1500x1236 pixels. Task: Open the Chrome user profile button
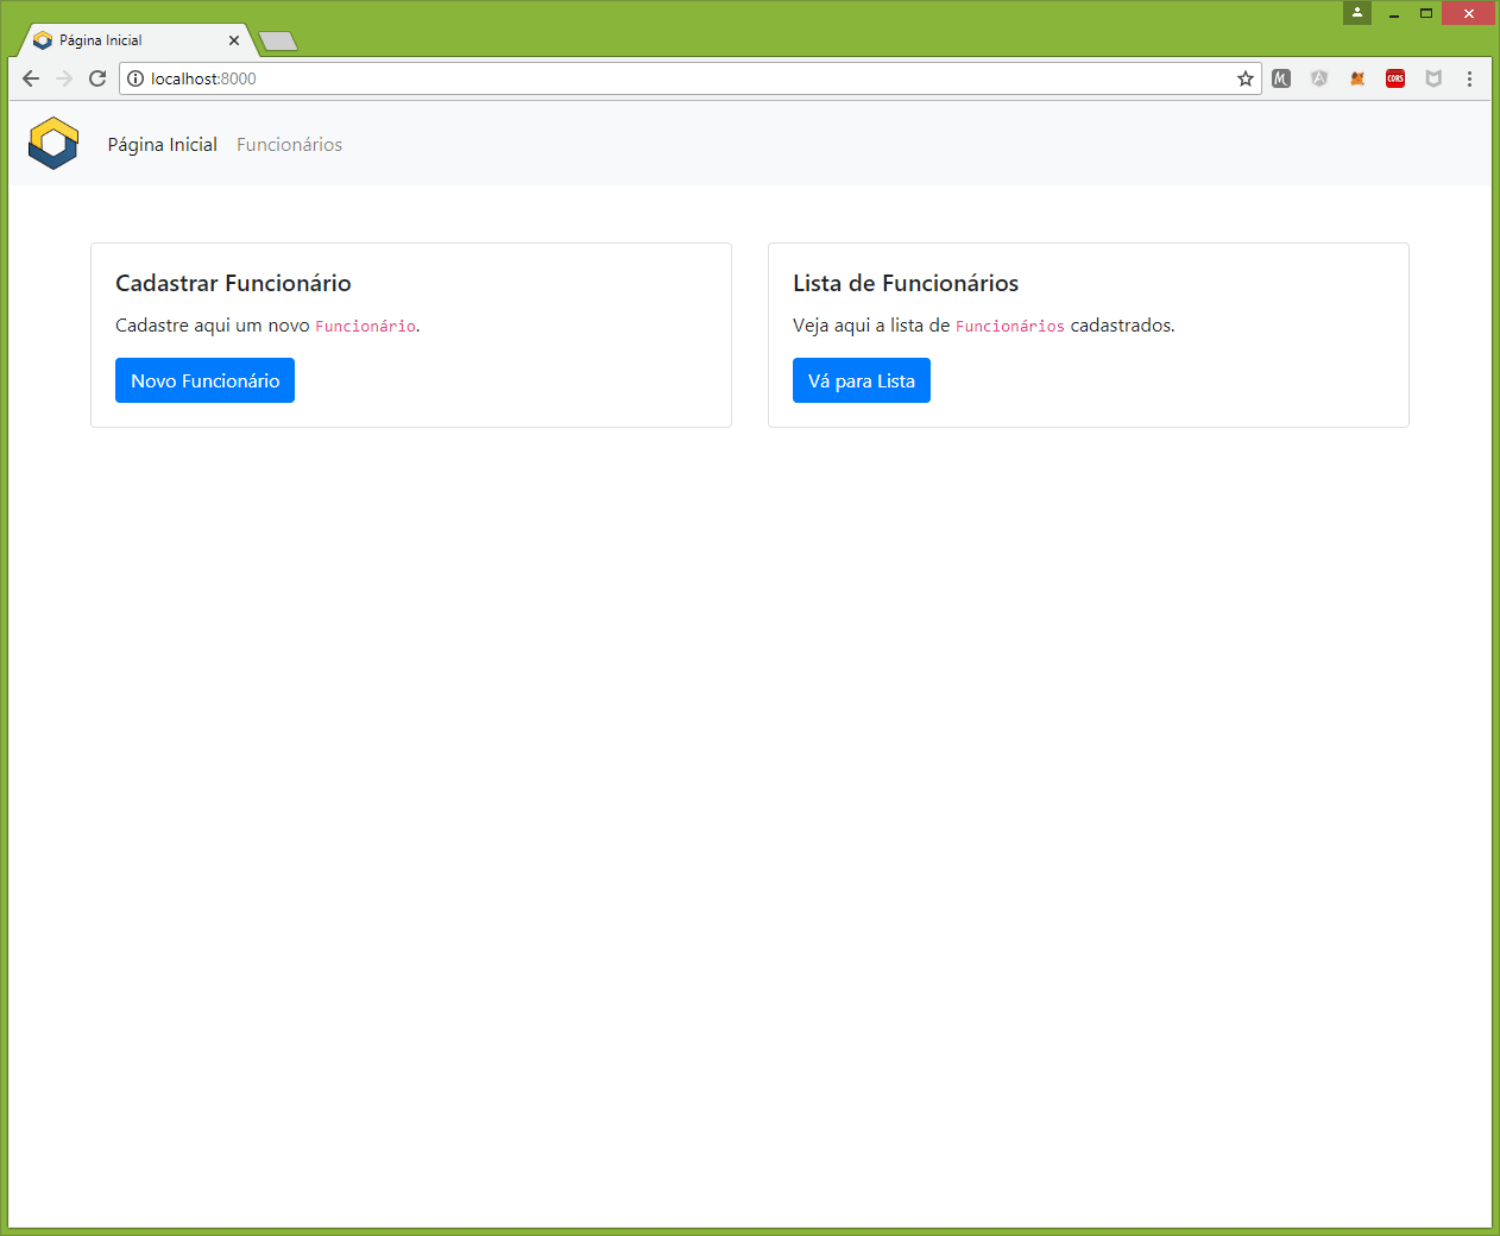pyautogui.click(x=1357, y=13)
